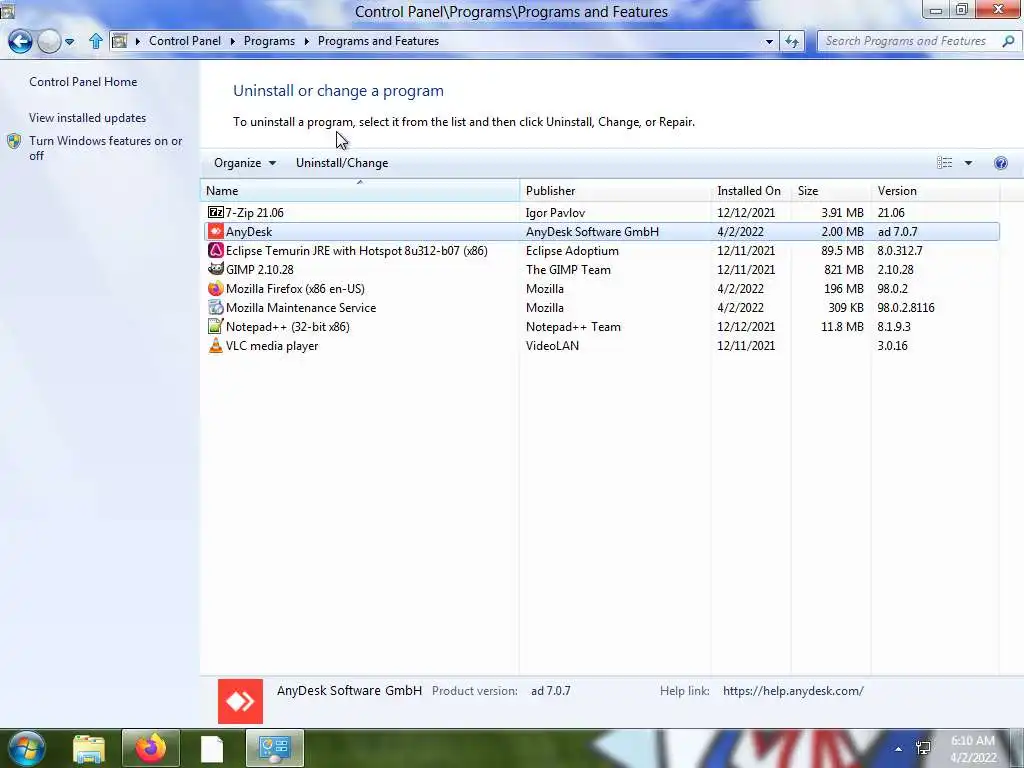Click the AnyDesk Software GmbH publisher cell

[592, 231]
